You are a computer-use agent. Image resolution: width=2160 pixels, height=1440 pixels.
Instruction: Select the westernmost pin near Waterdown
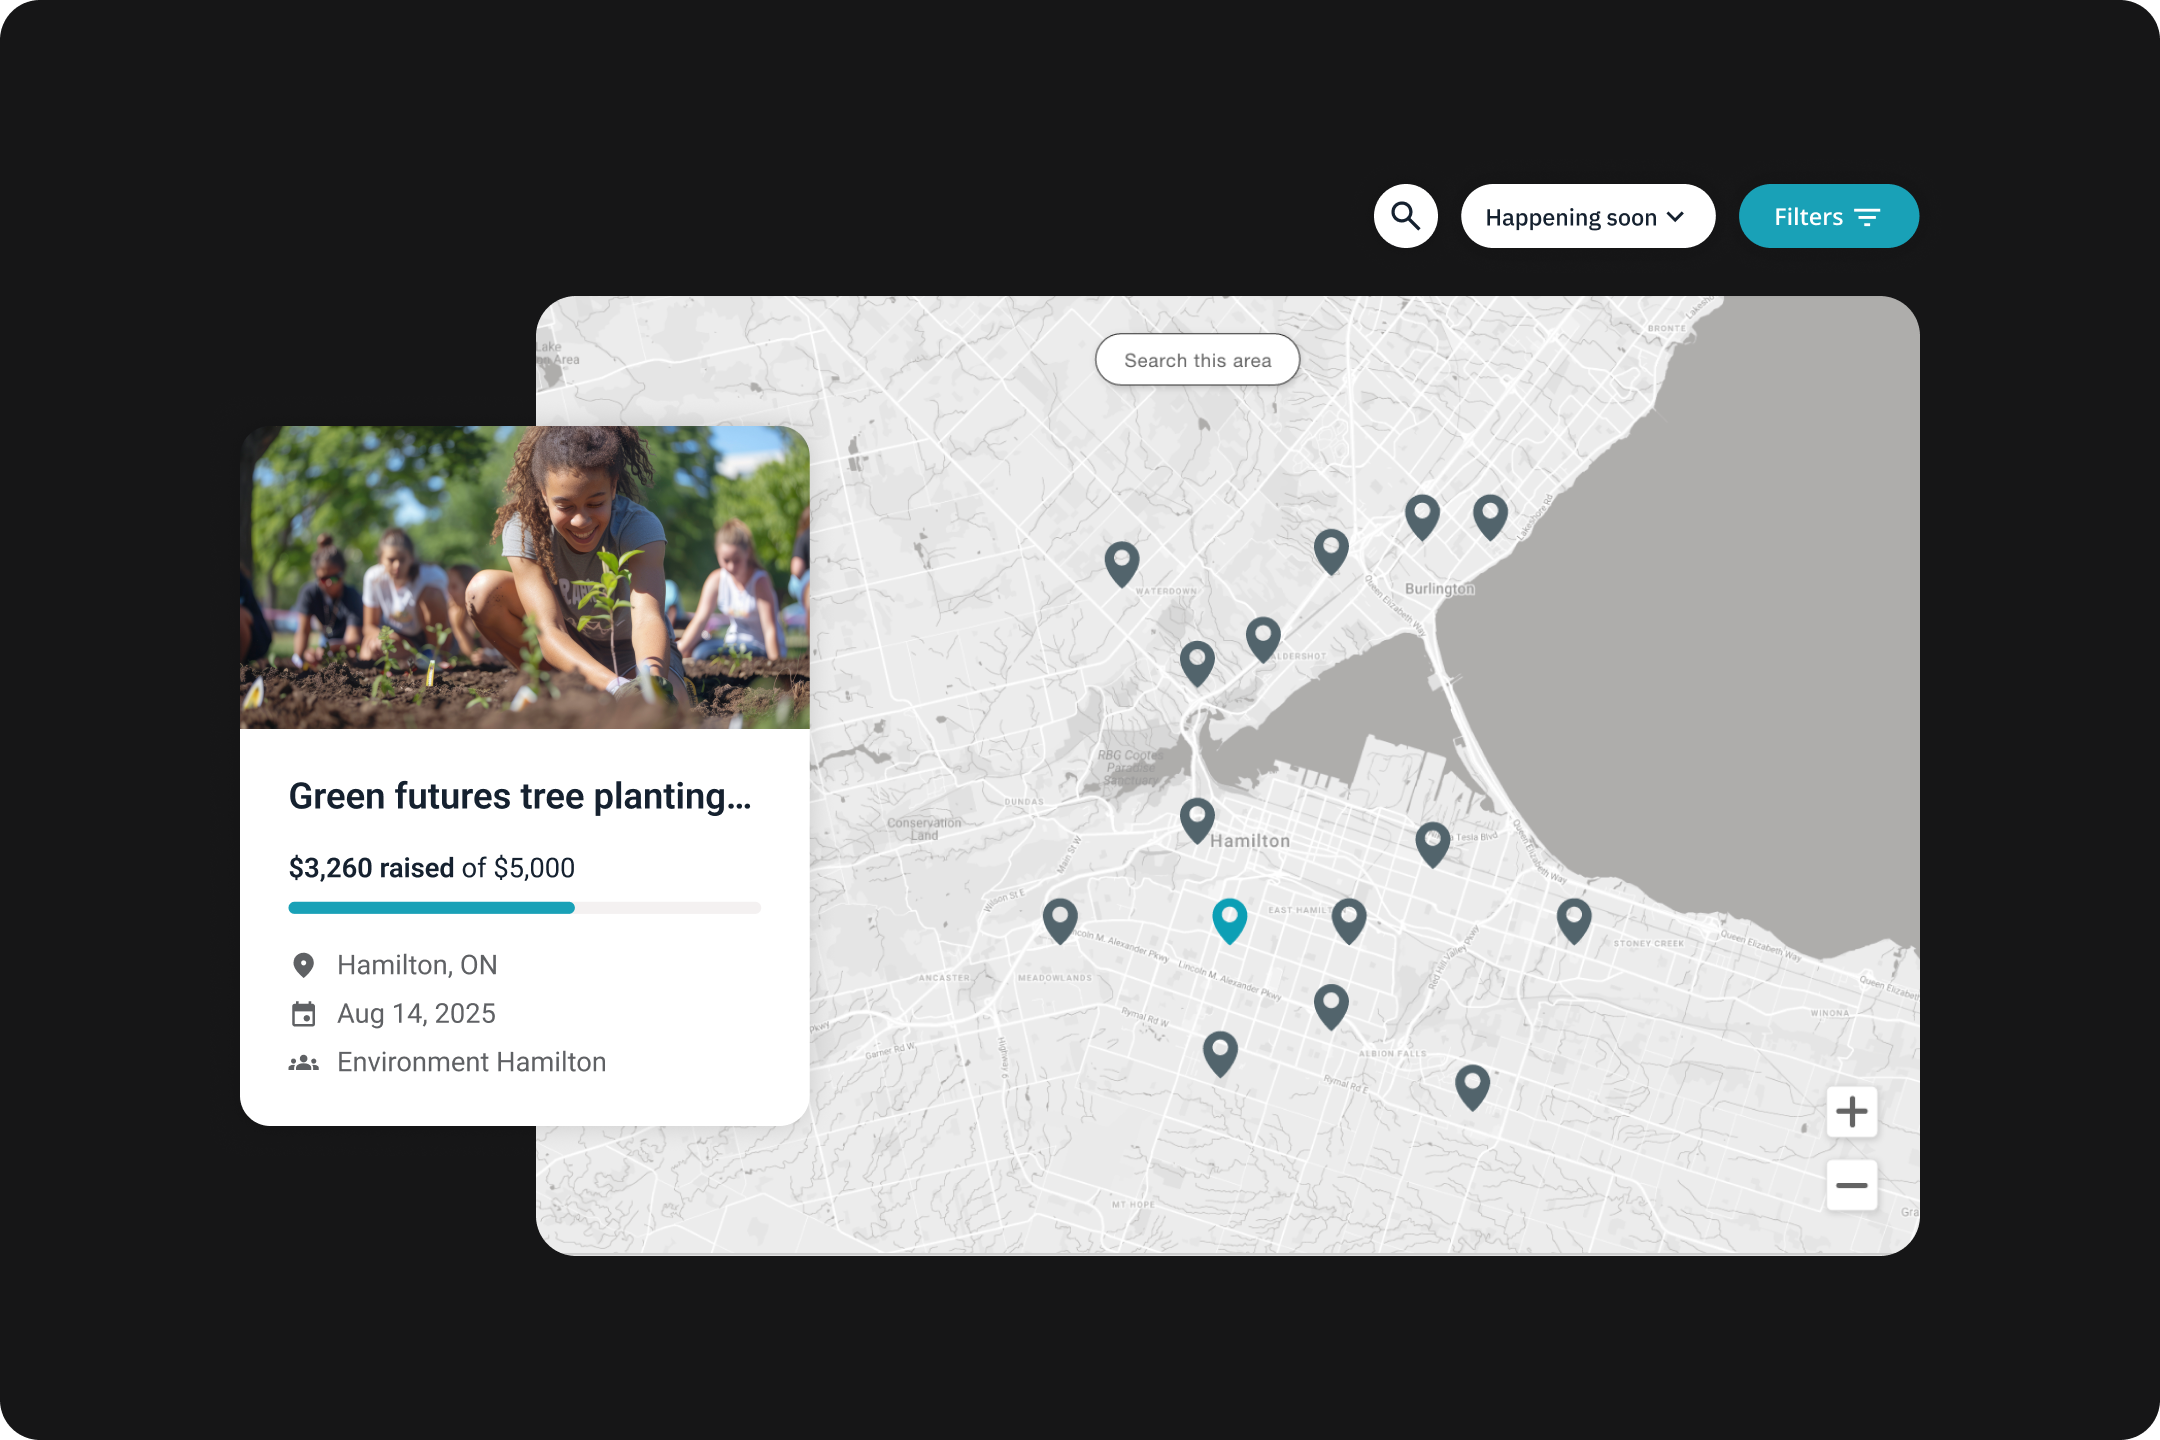[x=1122, y=561]
